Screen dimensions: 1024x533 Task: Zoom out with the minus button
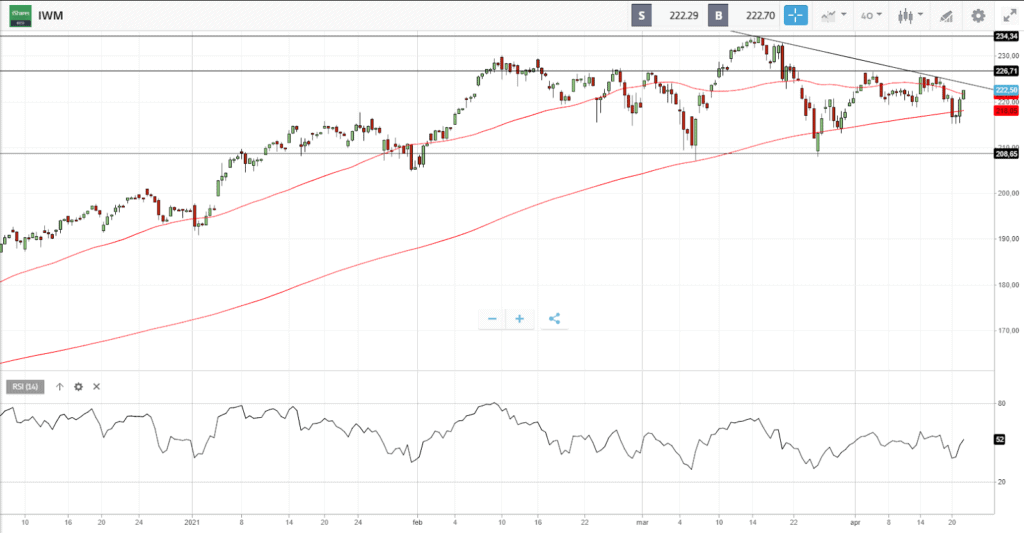pyautogui.click(x=492, y=319)
